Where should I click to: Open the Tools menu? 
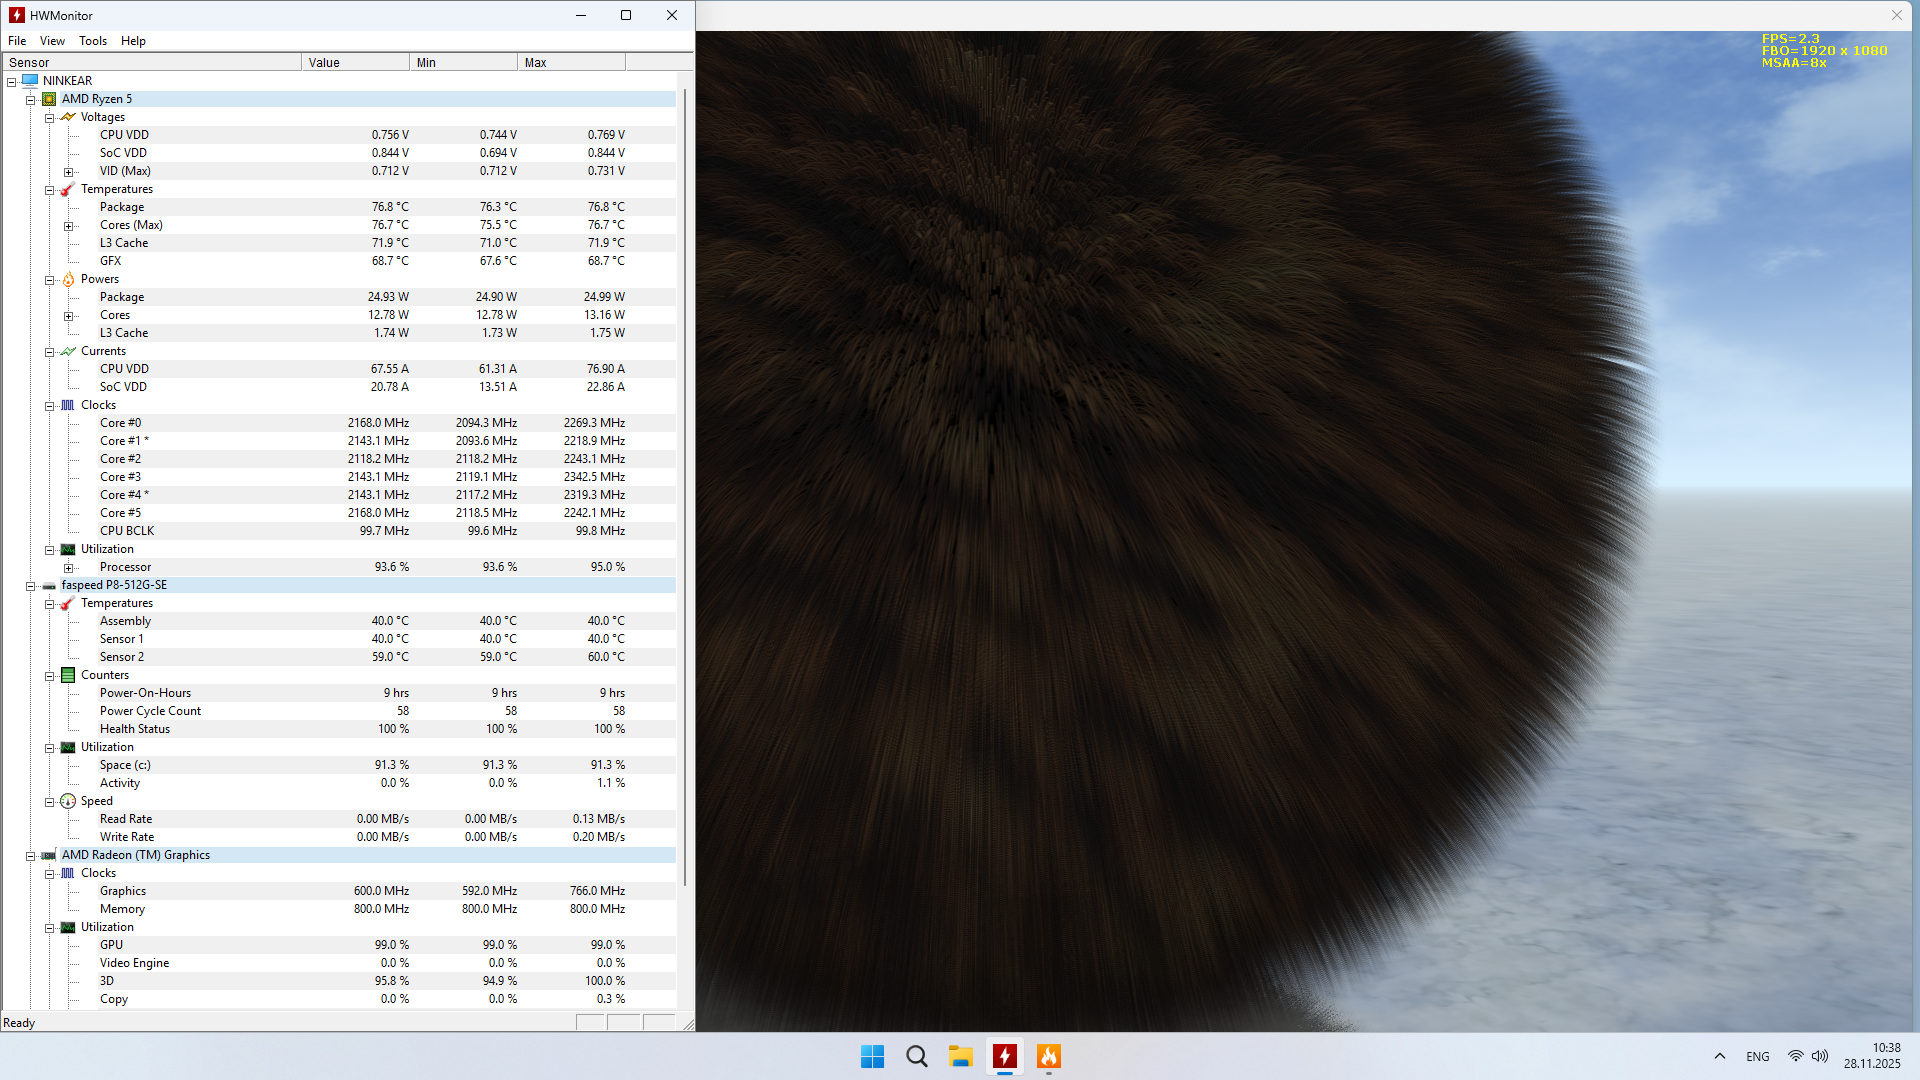tap(93, 41)
